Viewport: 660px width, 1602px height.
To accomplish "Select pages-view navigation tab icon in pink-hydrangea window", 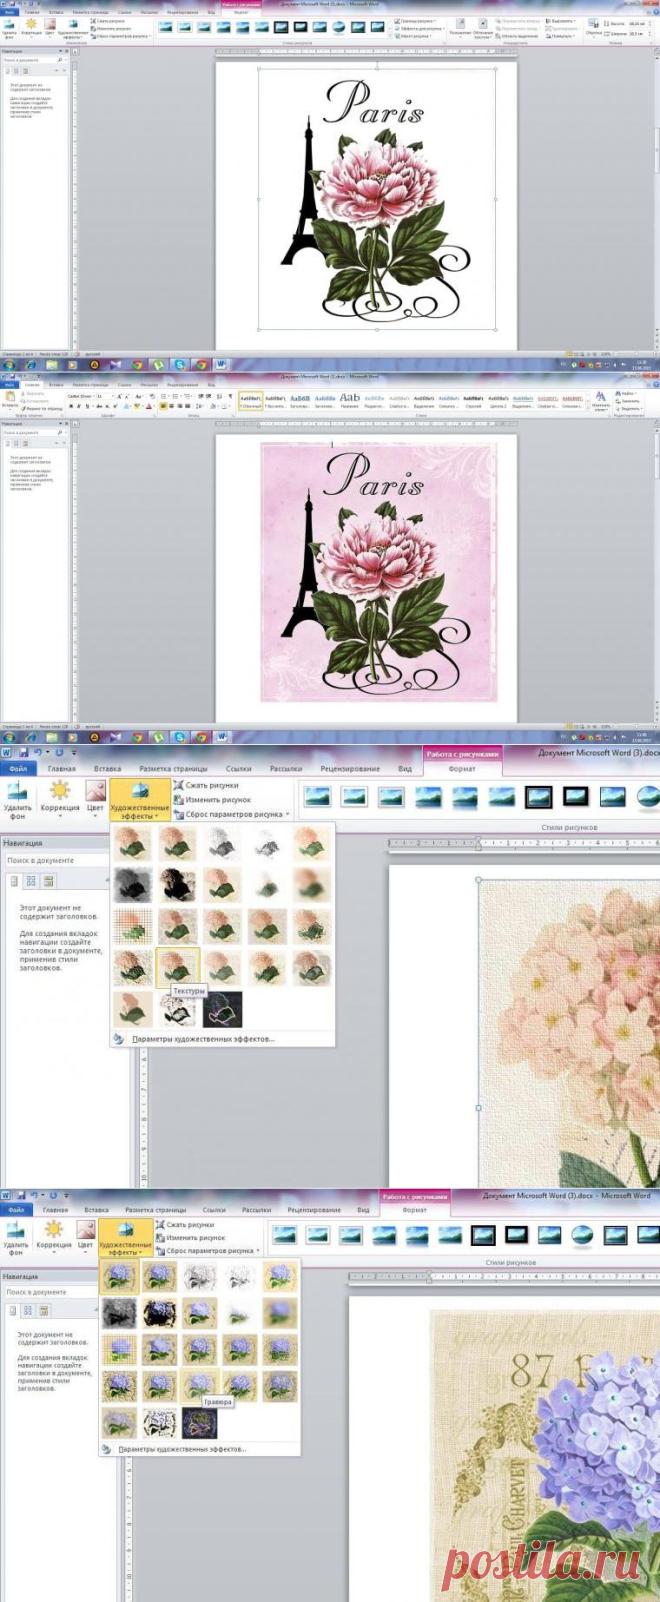I will pyautogui.click(x=31, y=881).
